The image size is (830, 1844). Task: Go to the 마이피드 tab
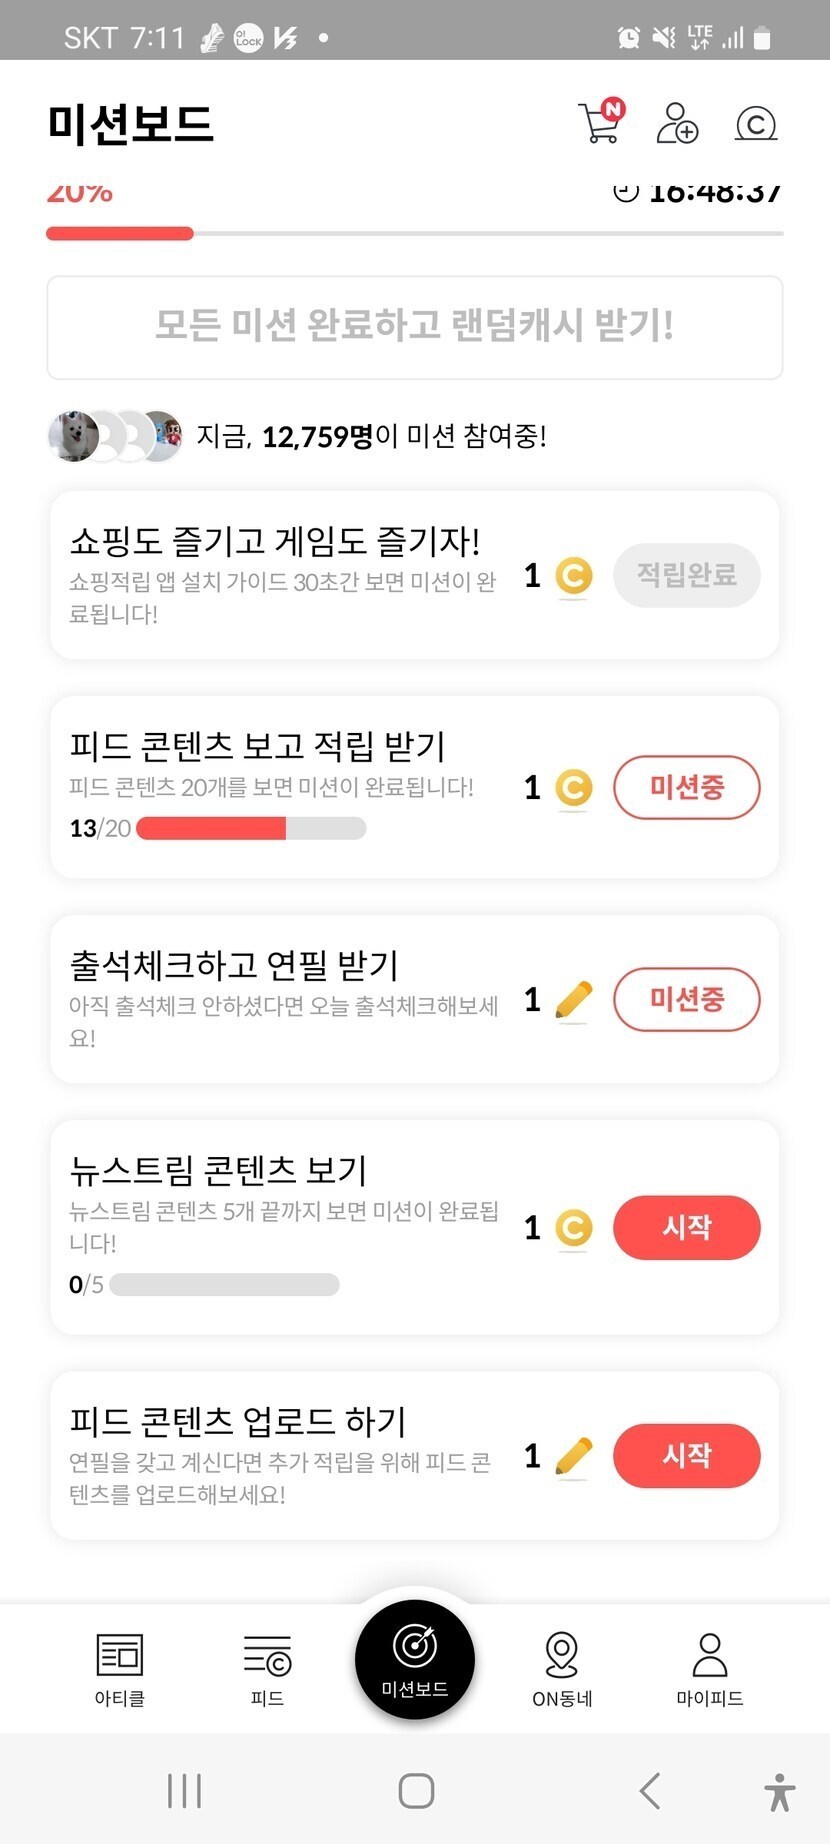[x=709, y=1668]
